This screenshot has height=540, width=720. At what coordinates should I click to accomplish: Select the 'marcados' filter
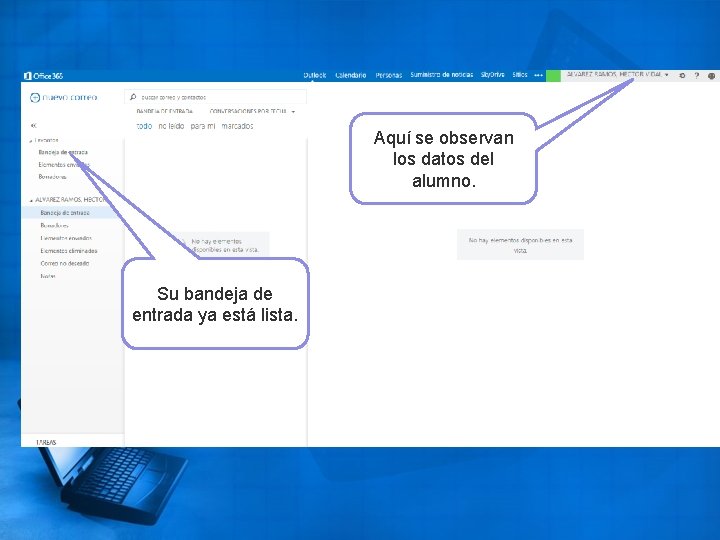click(x=237, y=126)
